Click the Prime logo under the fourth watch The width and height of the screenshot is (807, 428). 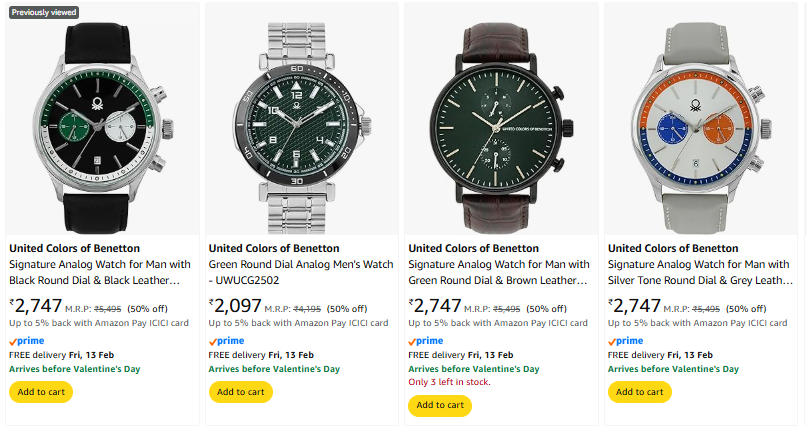click(626, 341)
